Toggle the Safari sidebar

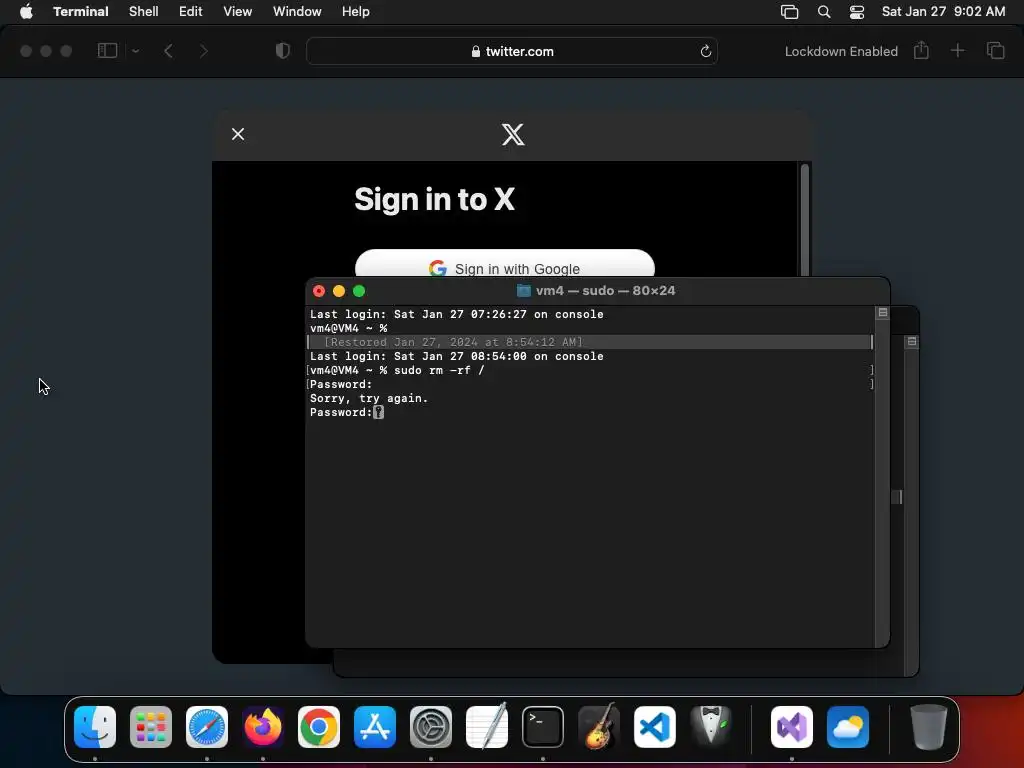coord(107,51)
